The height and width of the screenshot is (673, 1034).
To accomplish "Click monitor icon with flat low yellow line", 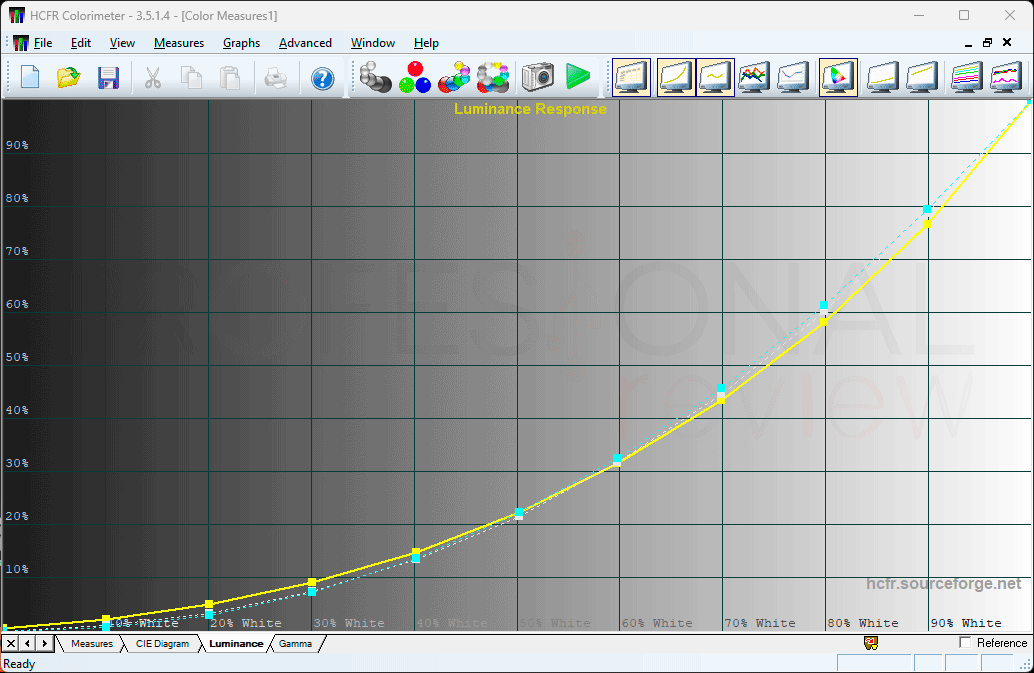I will point(883,77).
